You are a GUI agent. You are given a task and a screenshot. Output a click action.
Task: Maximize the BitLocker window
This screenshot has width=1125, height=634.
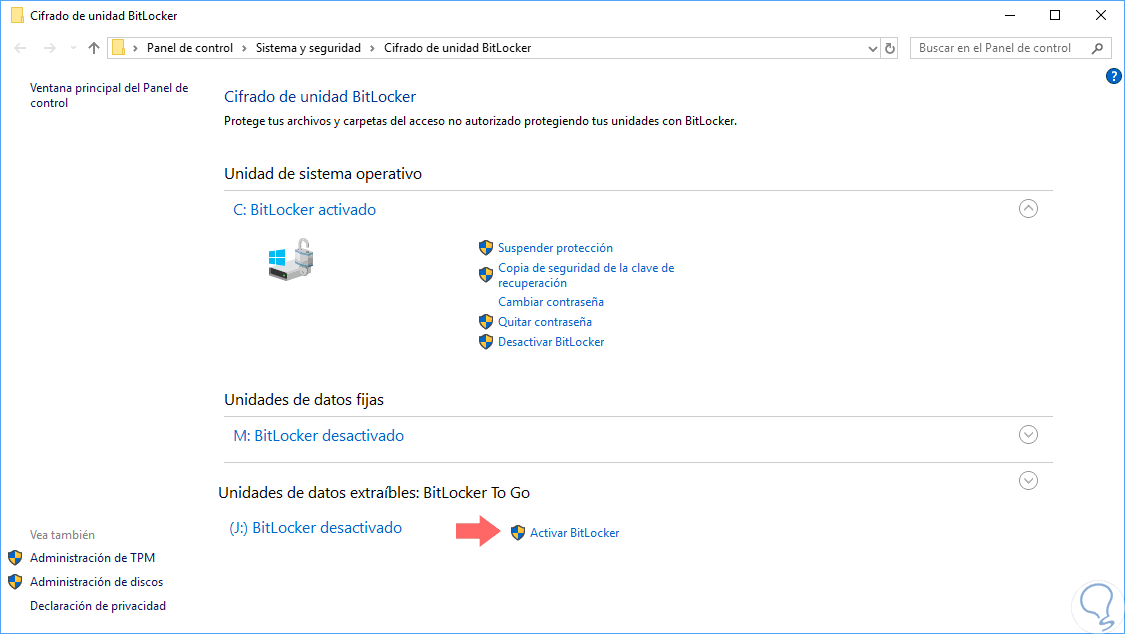pyautogui.click(x=1055, y=15)
